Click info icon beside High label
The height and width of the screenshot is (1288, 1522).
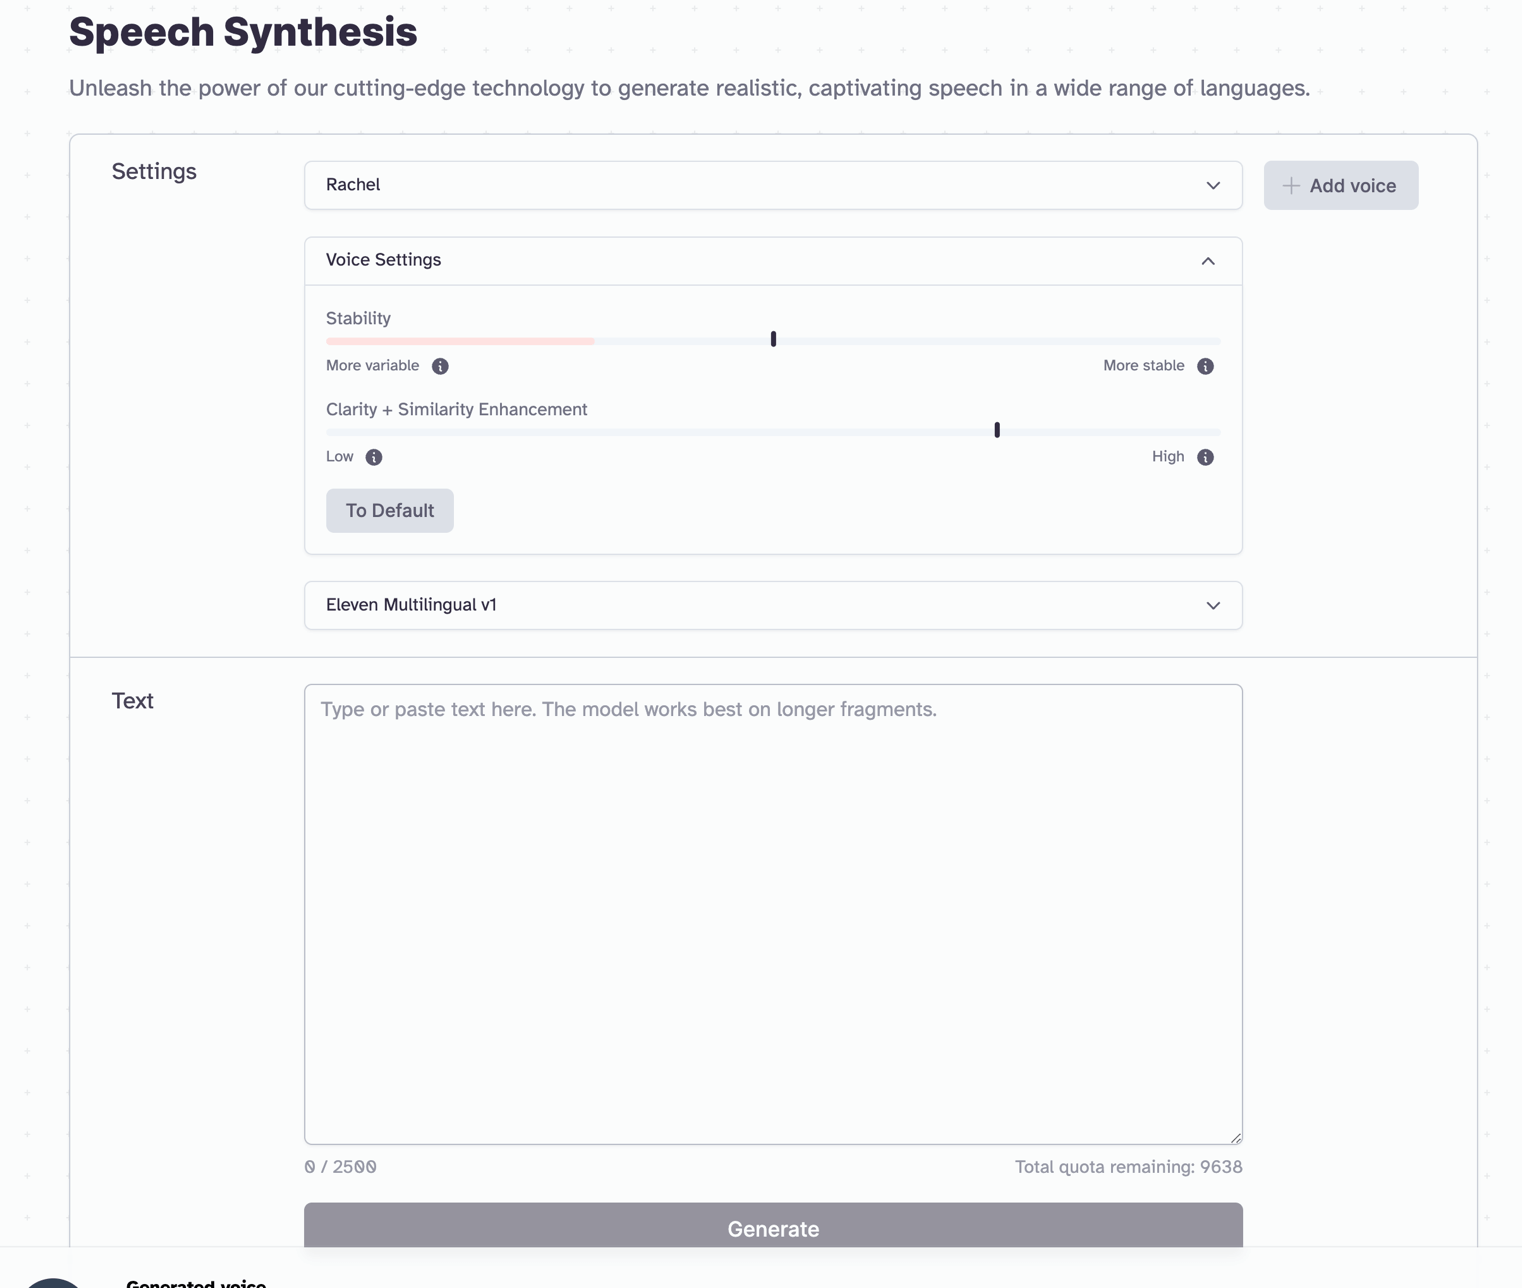point(1205,457)
